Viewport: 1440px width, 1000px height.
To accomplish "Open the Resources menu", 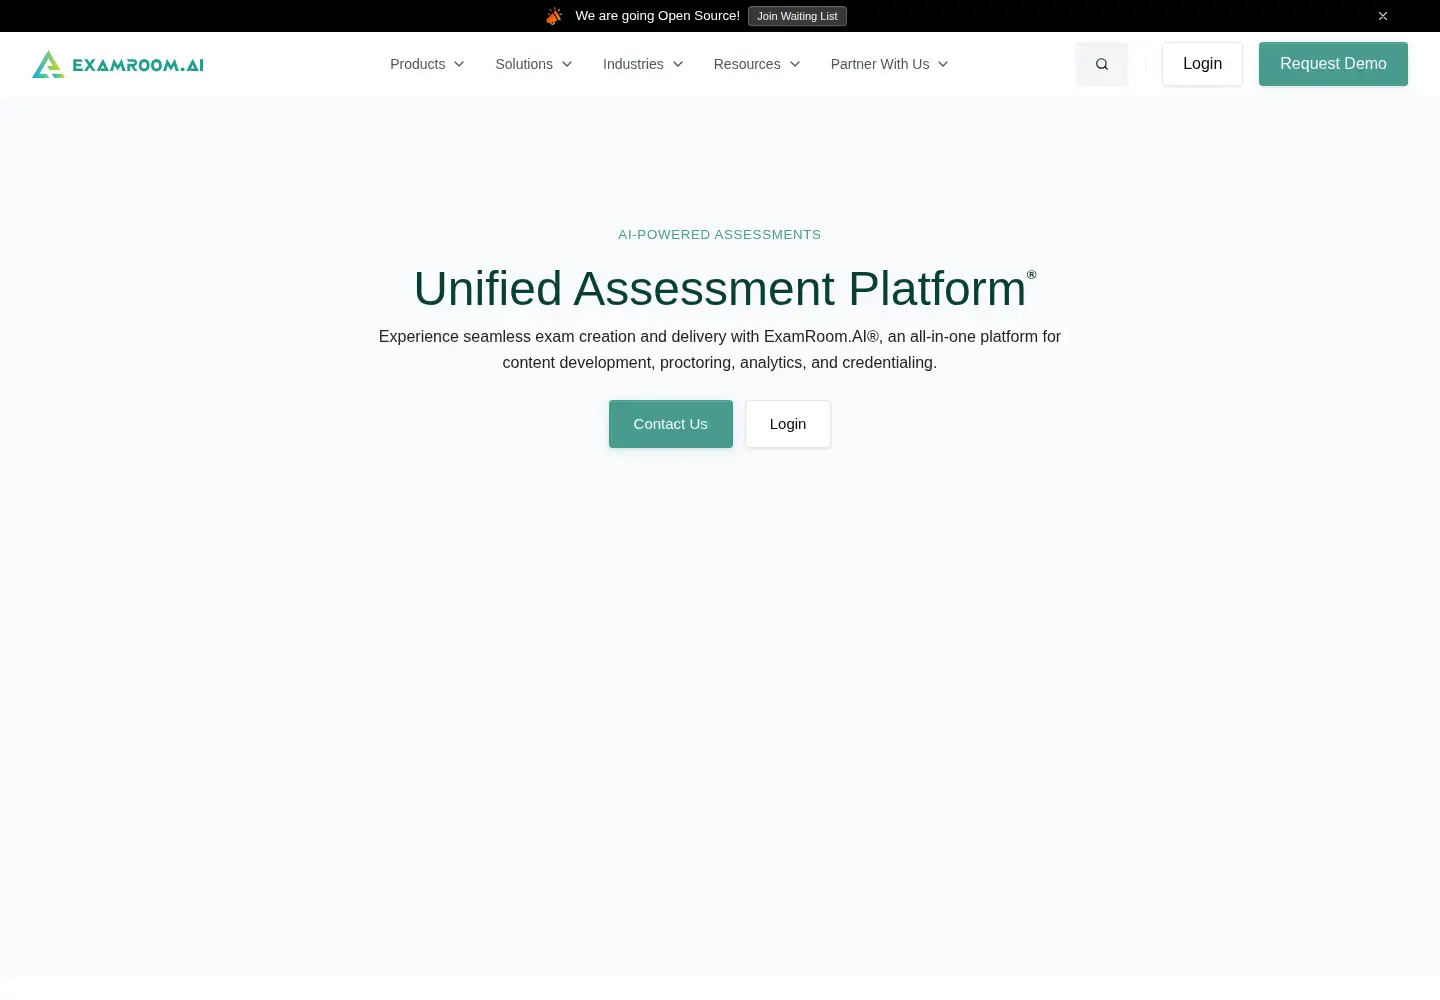I will tap(757, 64).
